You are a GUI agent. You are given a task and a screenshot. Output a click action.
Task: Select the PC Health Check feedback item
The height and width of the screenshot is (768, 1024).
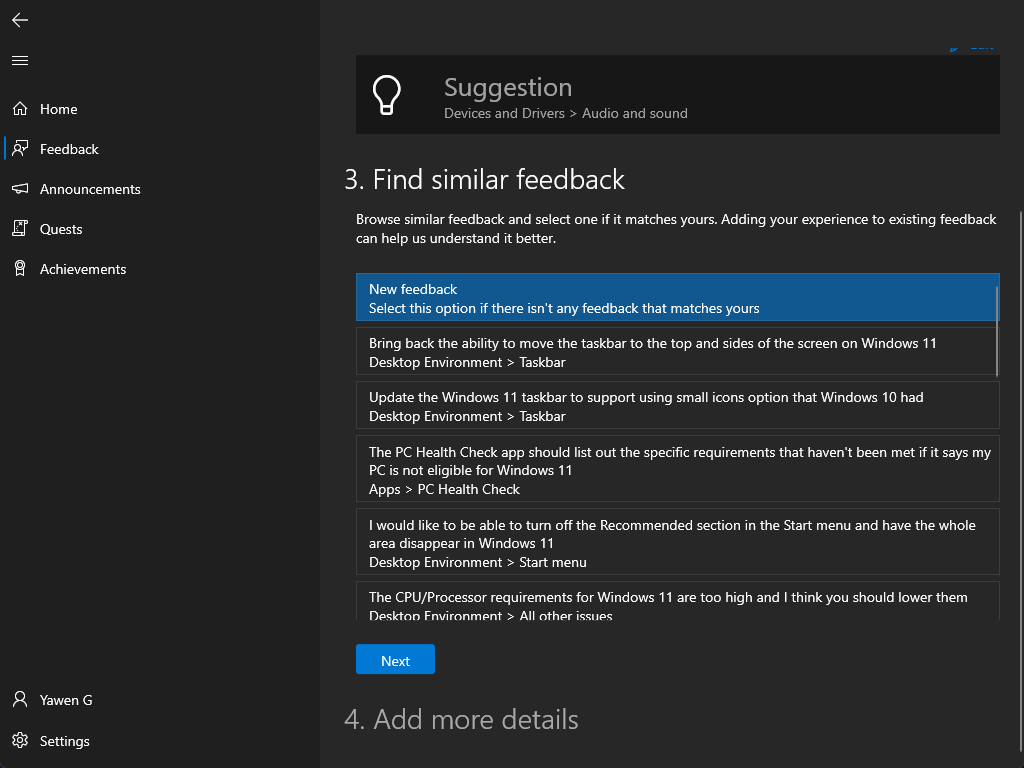click(x=676, y=470)
